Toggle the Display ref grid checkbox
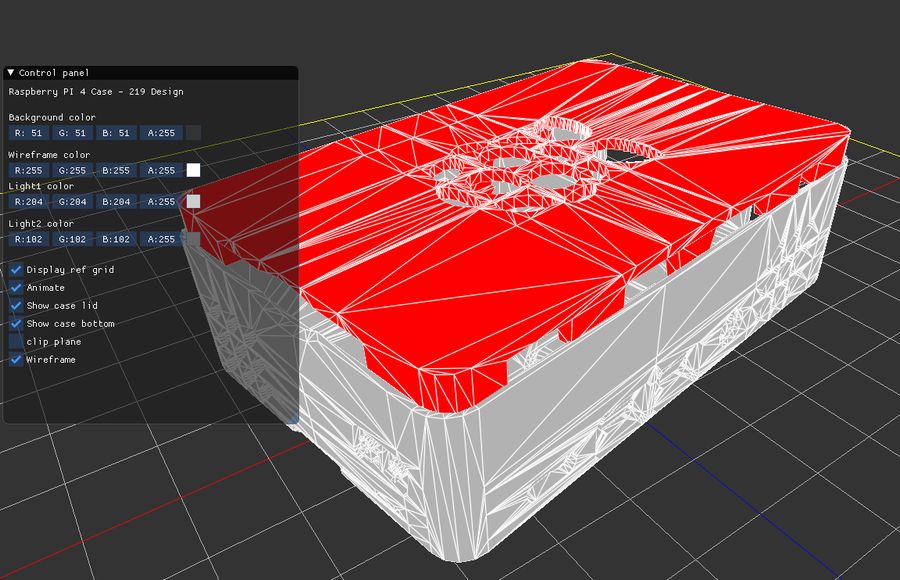 [x=16, y=269]
